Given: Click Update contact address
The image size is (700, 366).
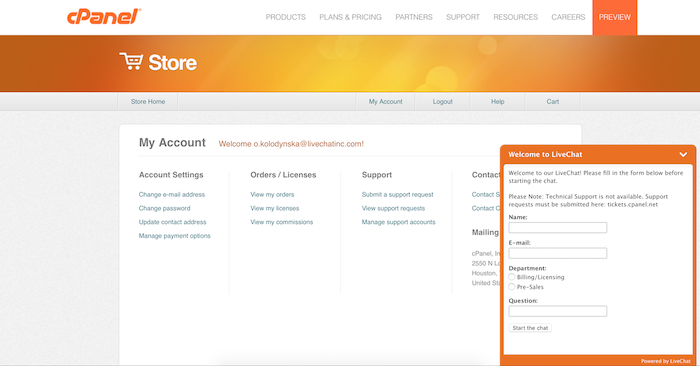Looking at the screenshot, I should [172, 222].
